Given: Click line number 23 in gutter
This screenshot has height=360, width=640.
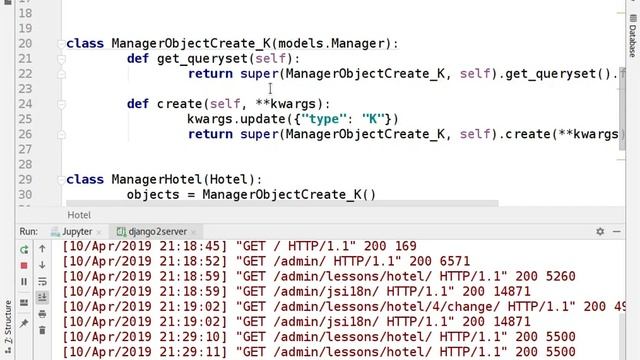Looking at the screenshot, I should 25,89.
